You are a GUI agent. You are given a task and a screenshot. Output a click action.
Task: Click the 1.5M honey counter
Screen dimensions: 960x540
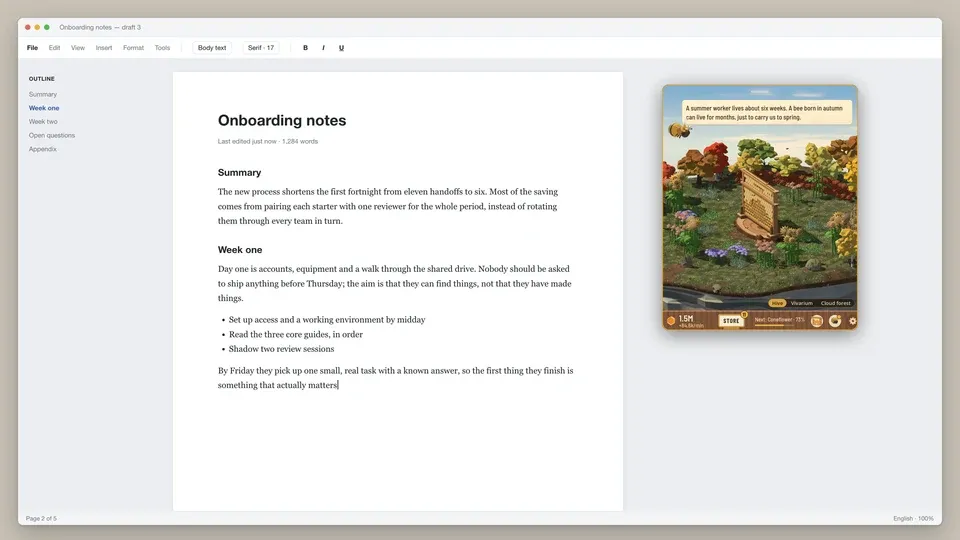coord(686,319)
